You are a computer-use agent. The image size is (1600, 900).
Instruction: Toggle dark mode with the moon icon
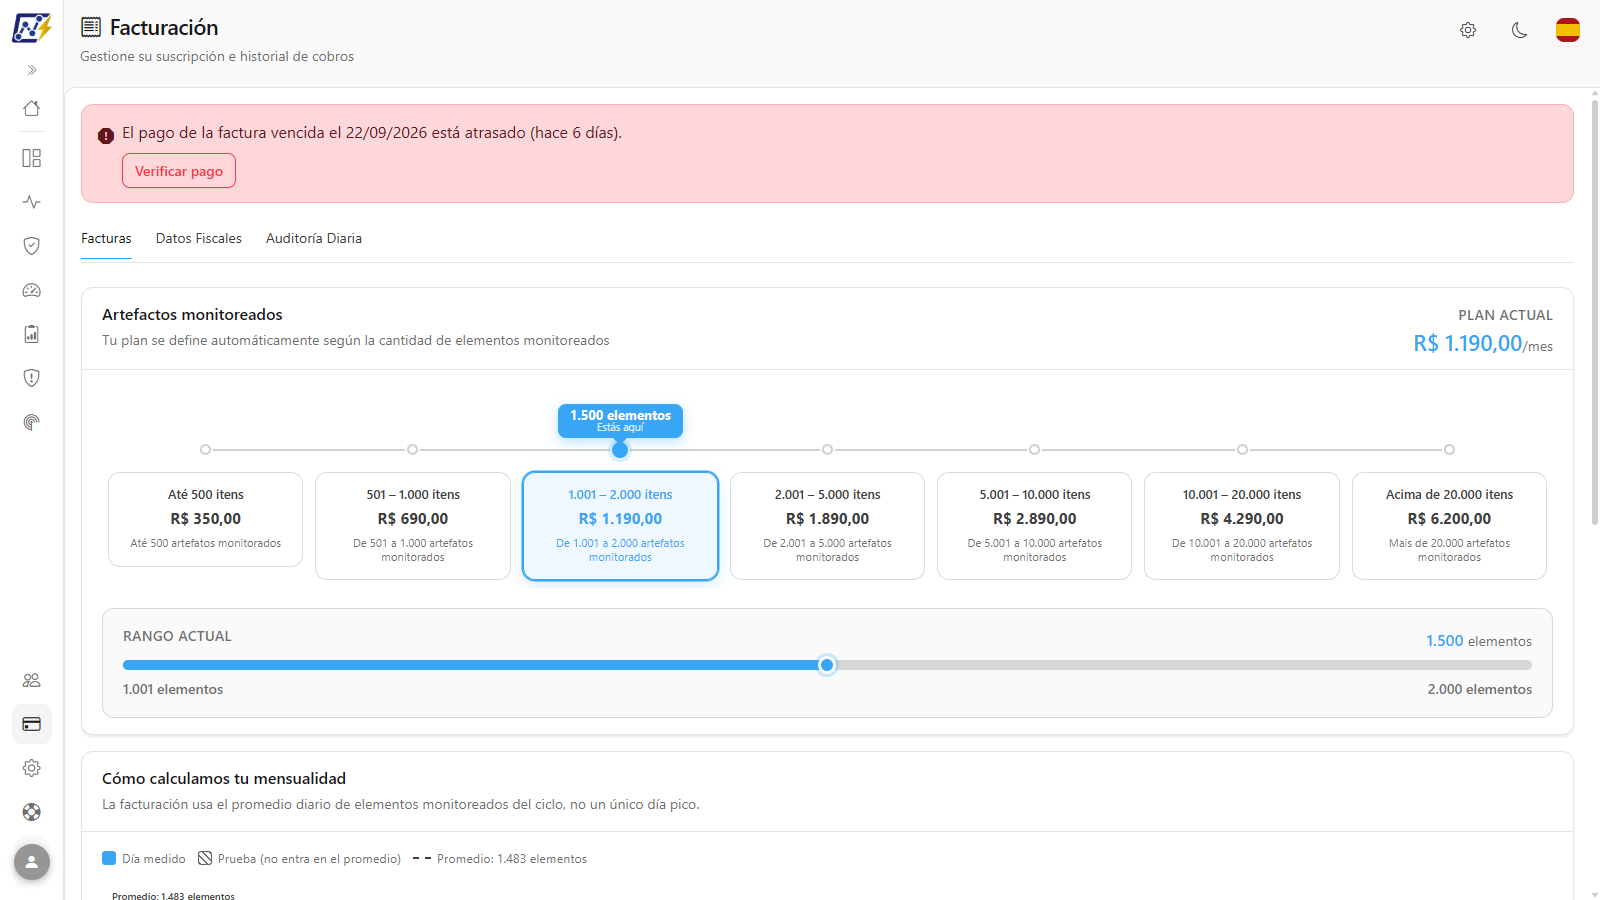(1519, 30)
